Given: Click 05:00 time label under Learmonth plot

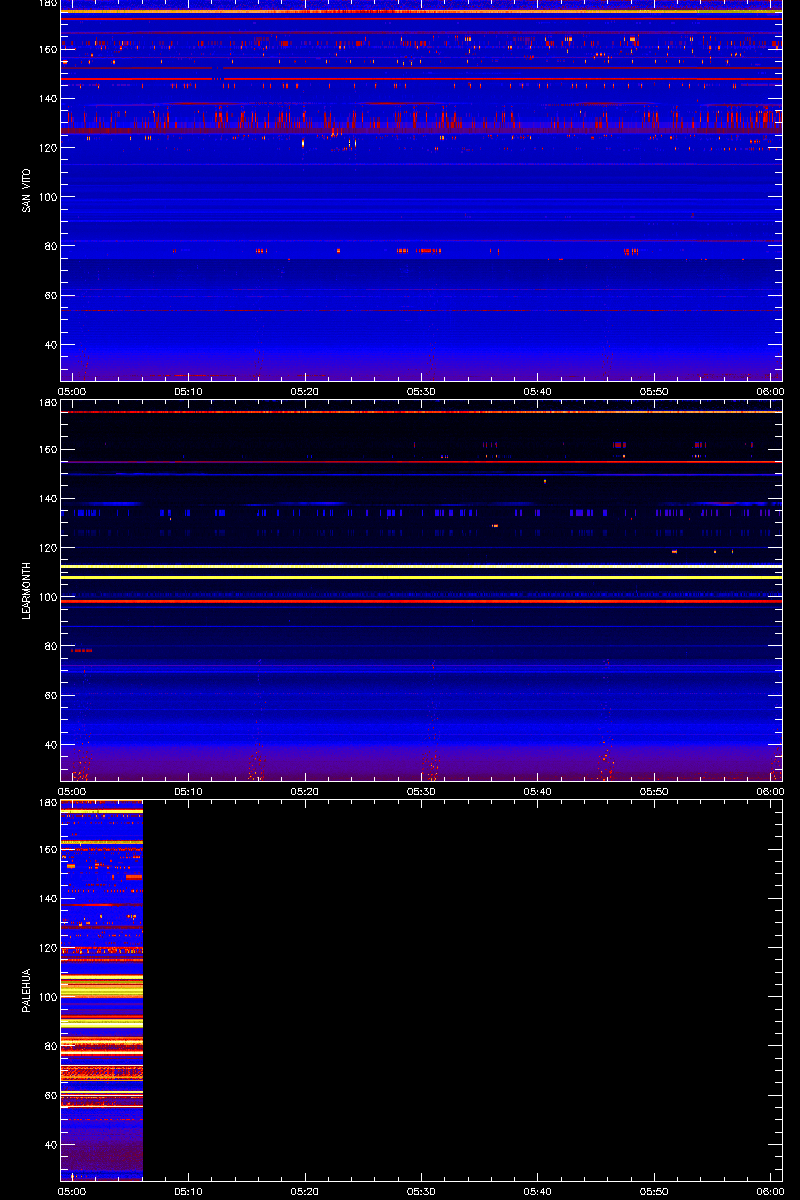Looking at the screenshot, I should point(73,791).
